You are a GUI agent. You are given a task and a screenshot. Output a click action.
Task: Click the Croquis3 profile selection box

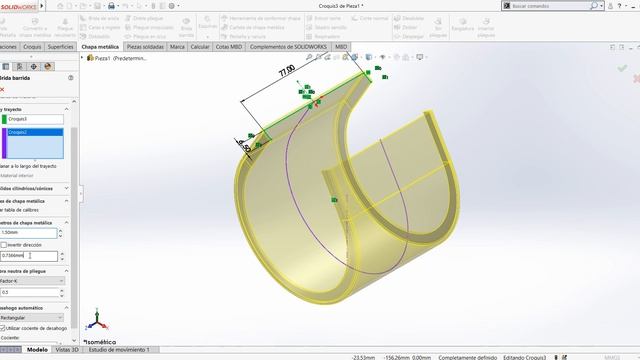[x=36, y=119]
